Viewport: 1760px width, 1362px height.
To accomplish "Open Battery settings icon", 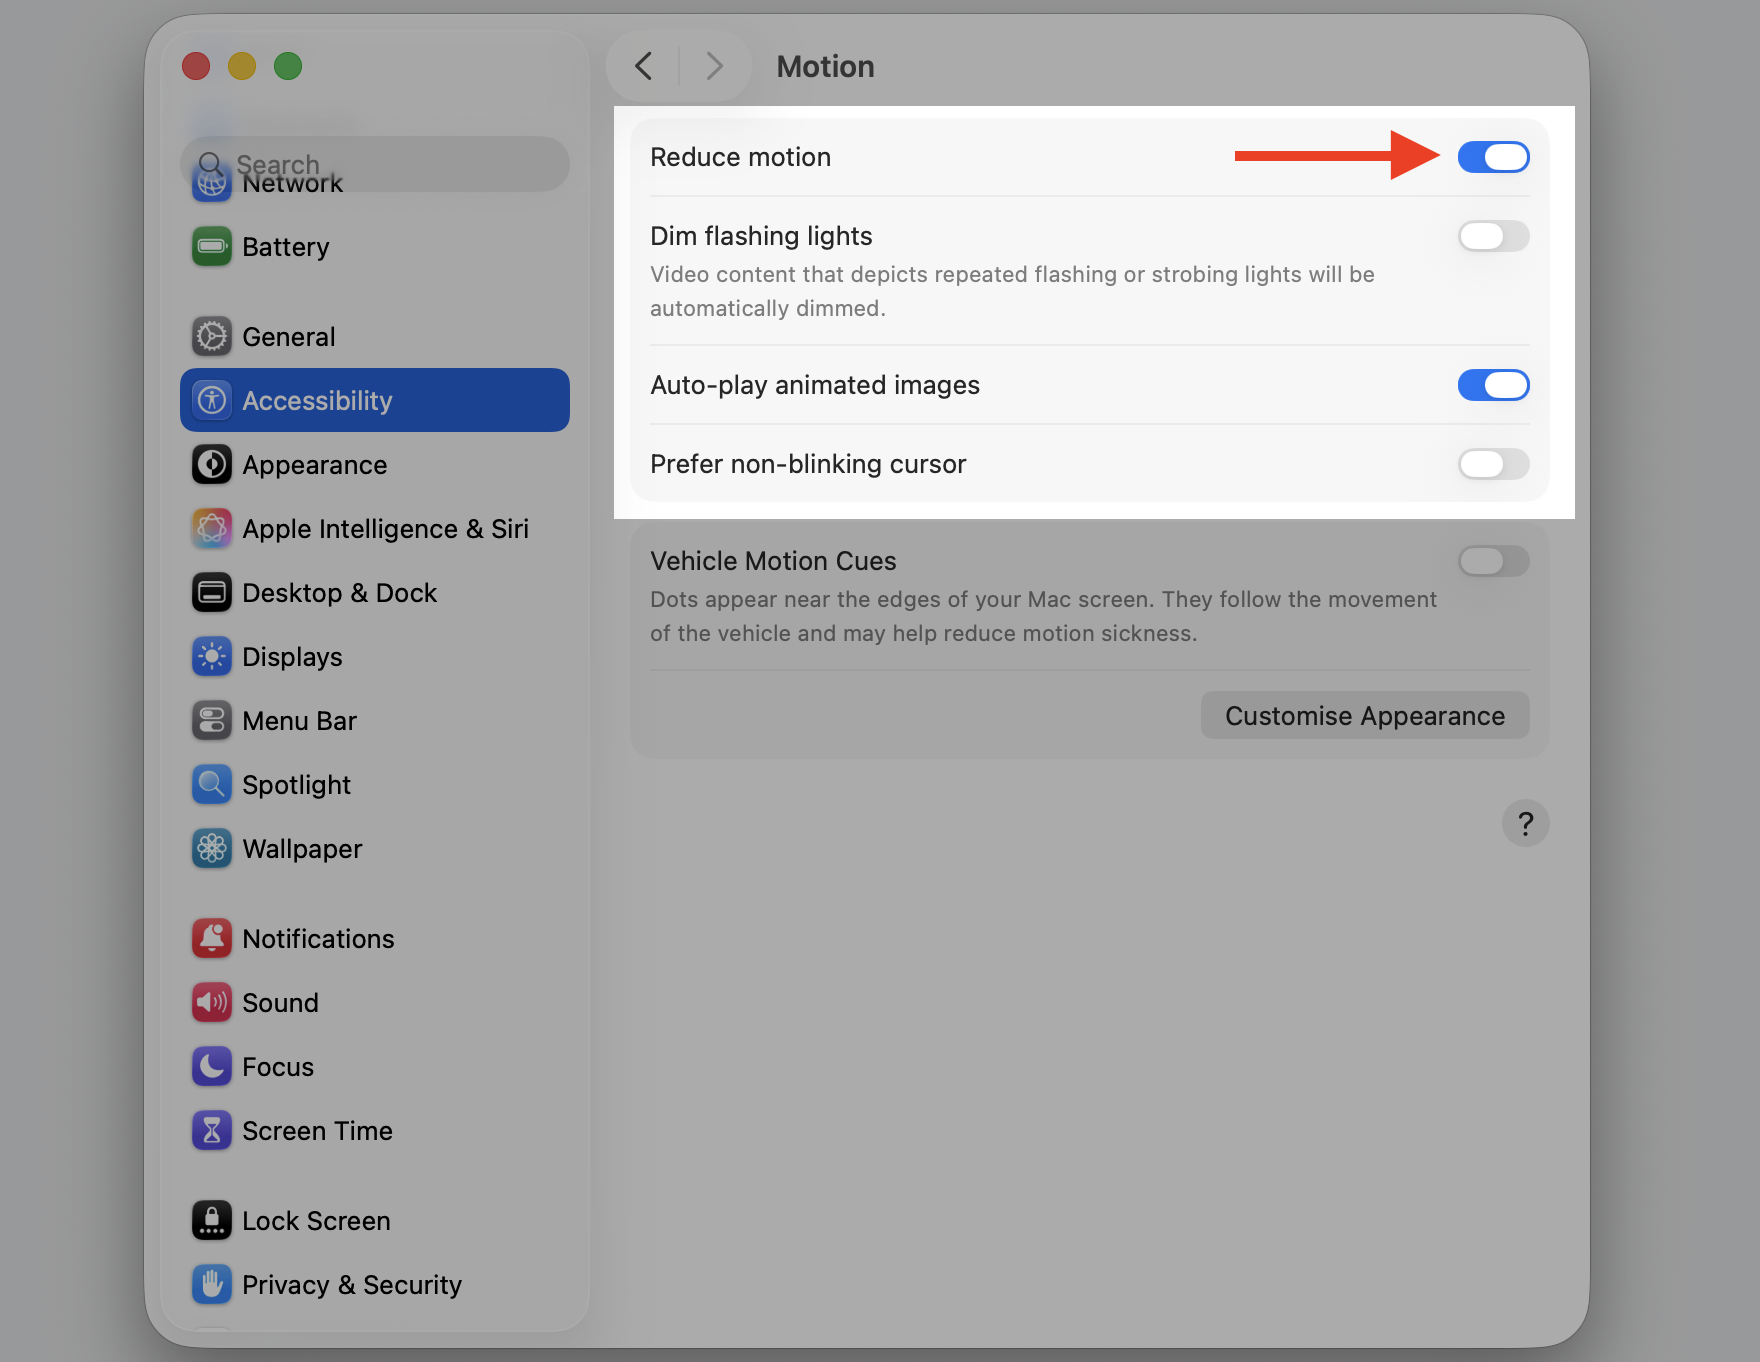I will [212, 246].
